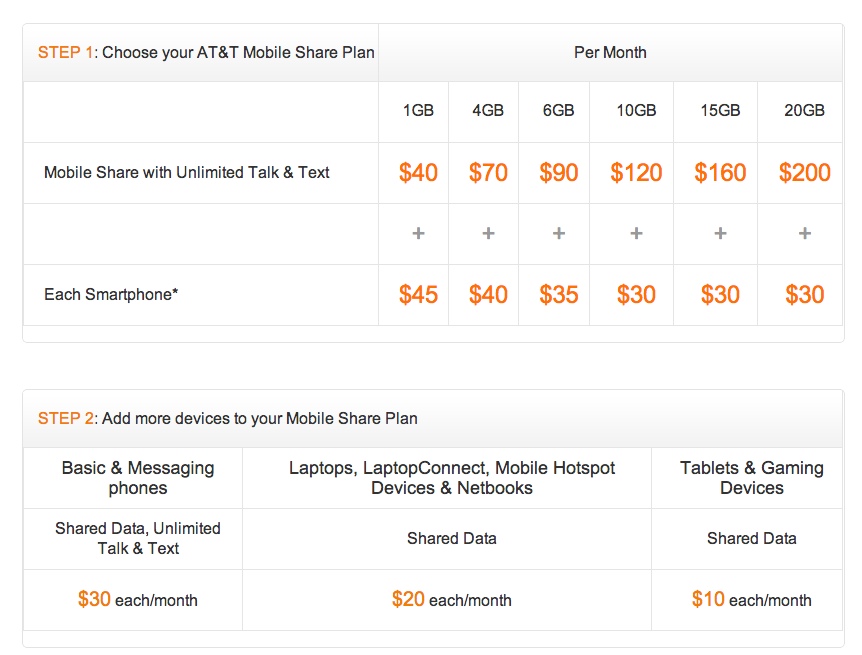Choose the $40 Mobile Share price

click(x=418, y=172)
